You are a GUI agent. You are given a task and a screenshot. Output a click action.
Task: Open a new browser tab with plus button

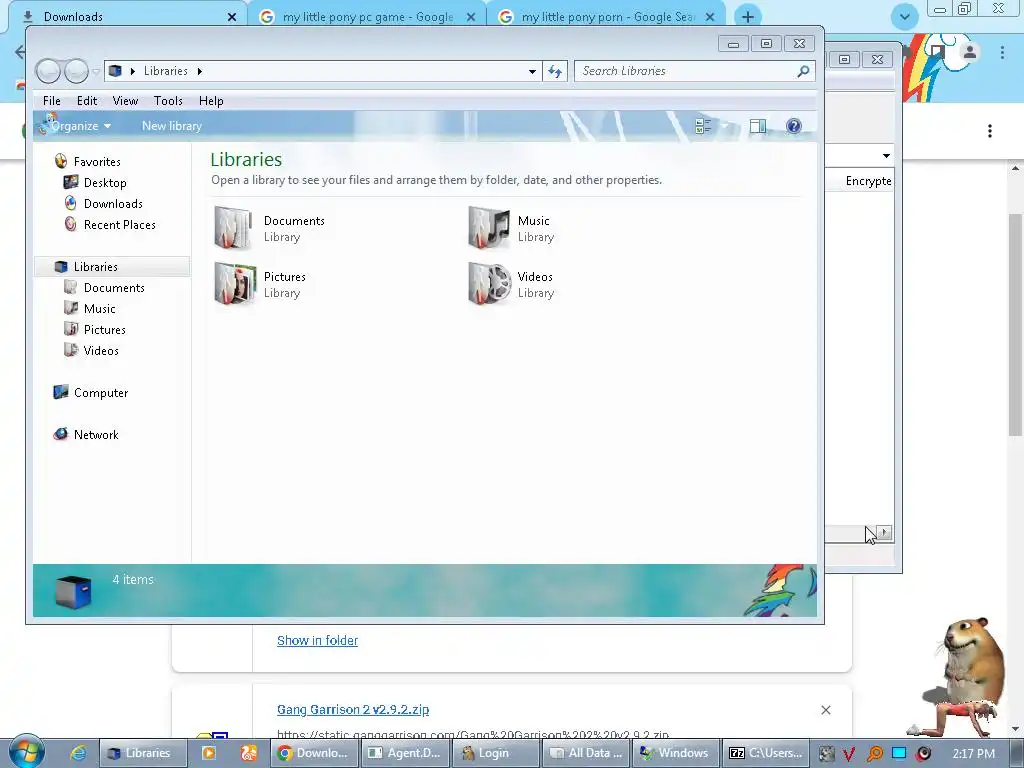pos(748,17)
